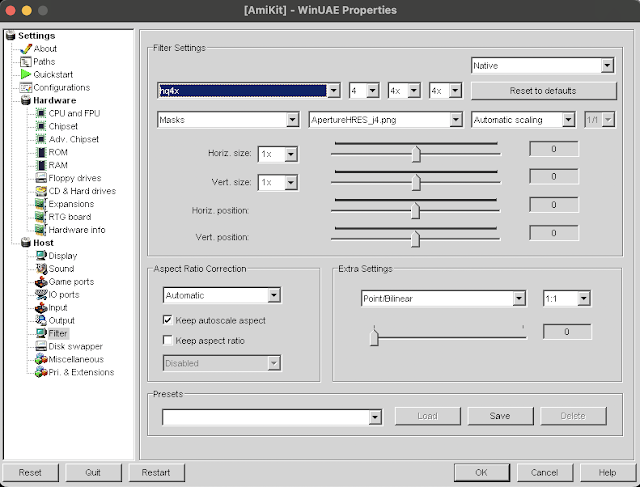
Task: Click the Vert. size slider thumb
Action: [x=416, y=182]
